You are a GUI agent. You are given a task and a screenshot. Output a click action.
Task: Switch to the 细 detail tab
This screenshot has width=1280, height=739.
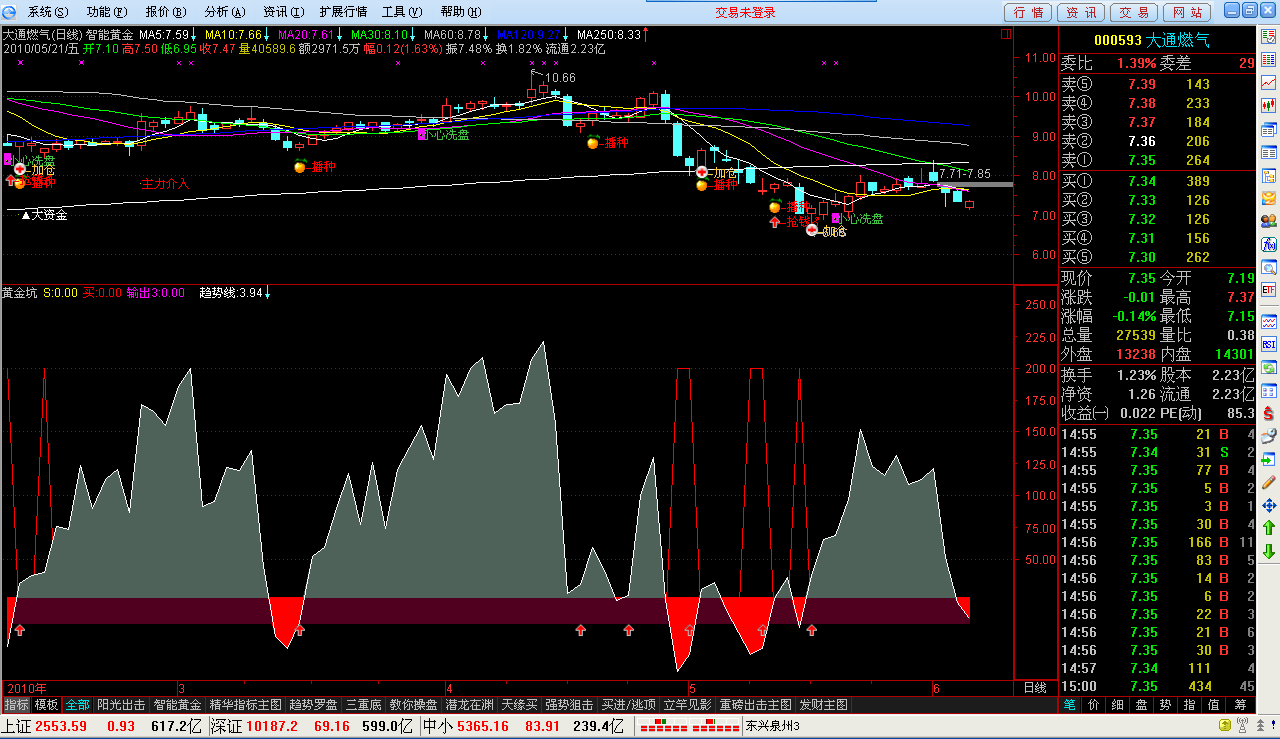click(x=1118, y=705)
